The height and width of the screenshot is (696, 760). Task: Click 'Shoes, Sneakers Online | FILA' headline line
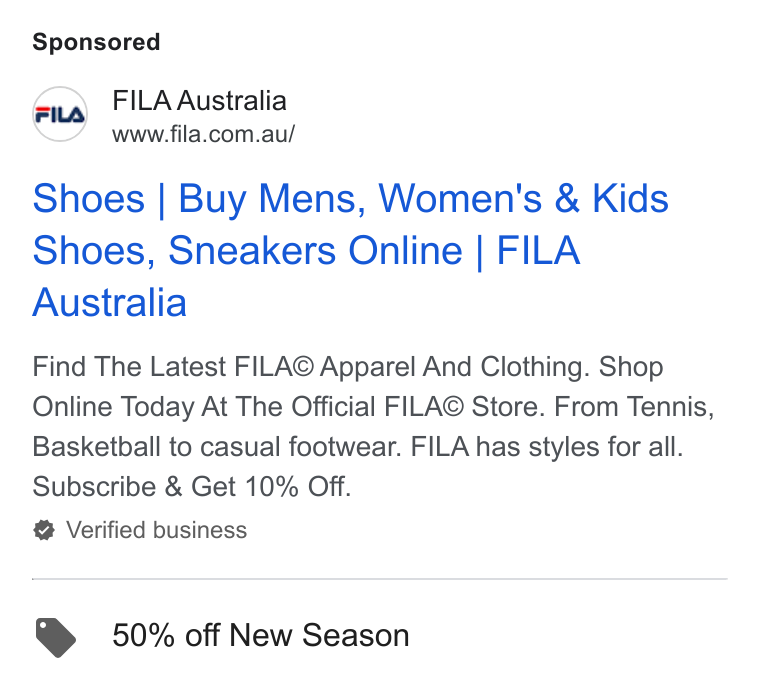coord(306,251)
